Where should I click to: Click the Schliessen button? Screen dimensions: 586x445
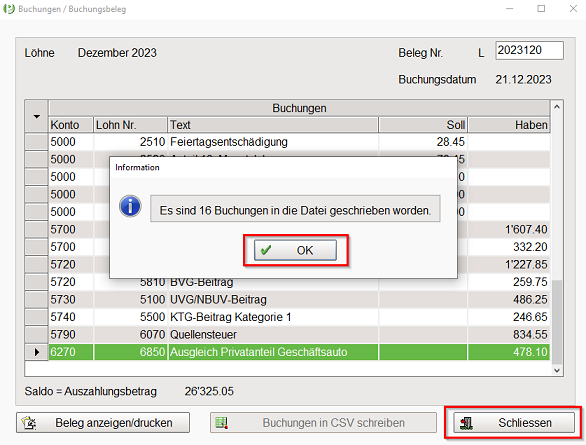point(514,423)
